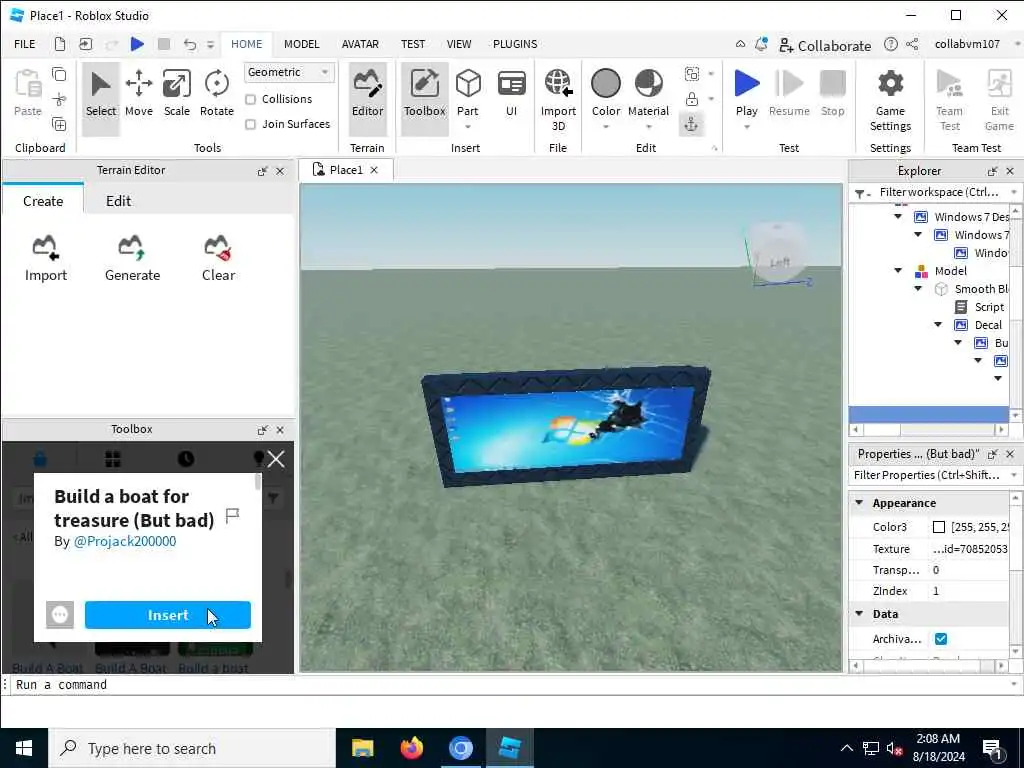Click the help question mark icon
The width and height of the screenshot is (1024, 768).
891,44
